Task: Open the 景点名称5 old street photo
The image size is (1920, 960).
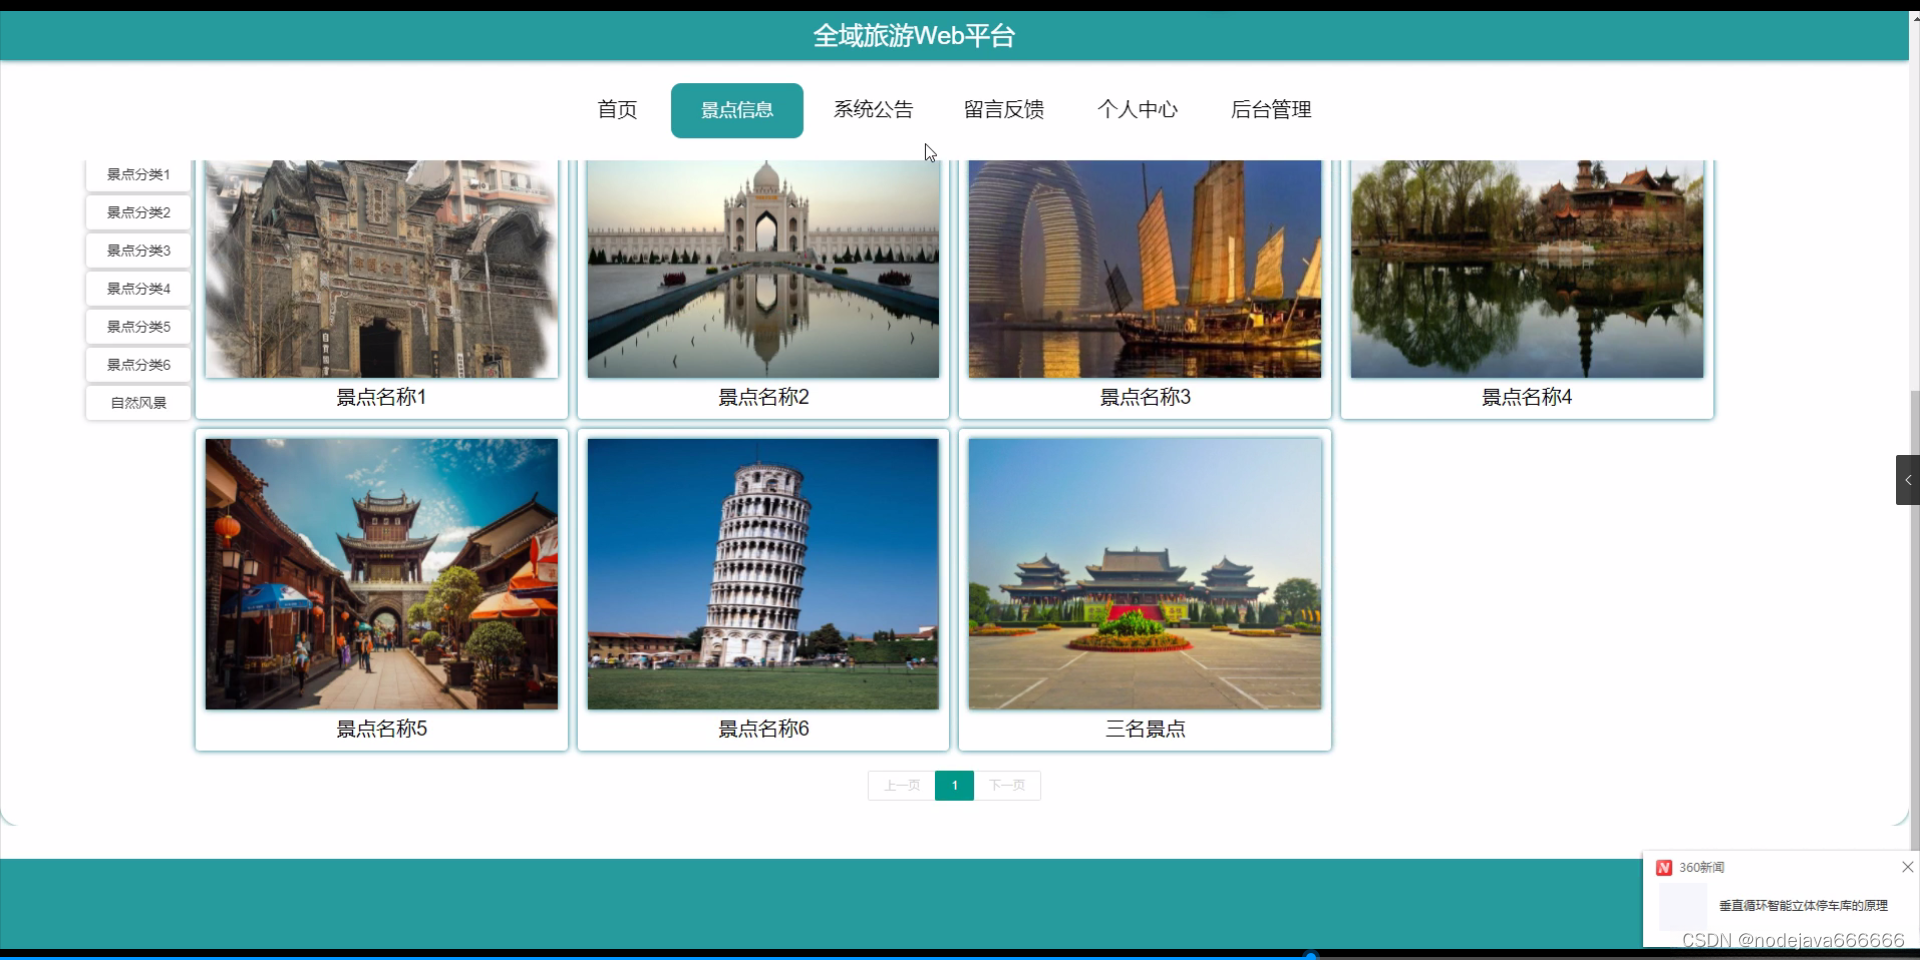Action: [x=381, y=574]
